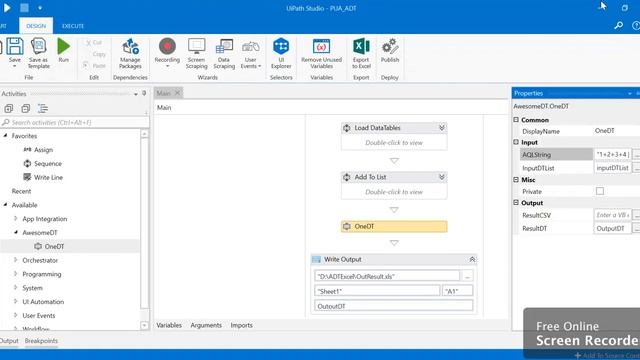Click Paste in Edit group
This screenshot has width=640, height=360.
click(x=94, y=65)
